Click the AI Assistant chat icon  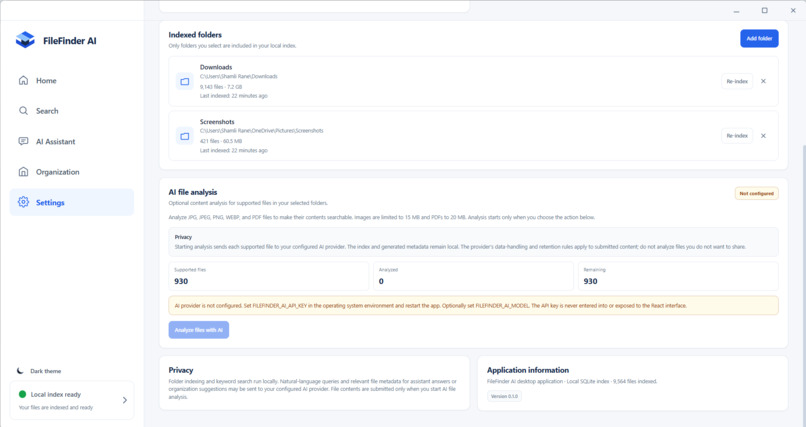tap(23, 141)
